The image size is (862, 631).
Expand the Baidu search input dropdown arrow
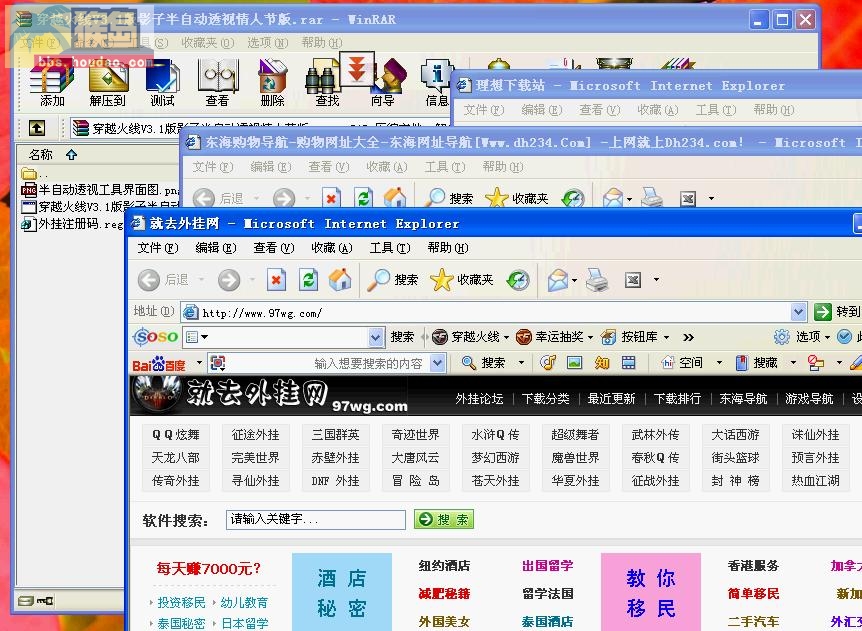438,363
